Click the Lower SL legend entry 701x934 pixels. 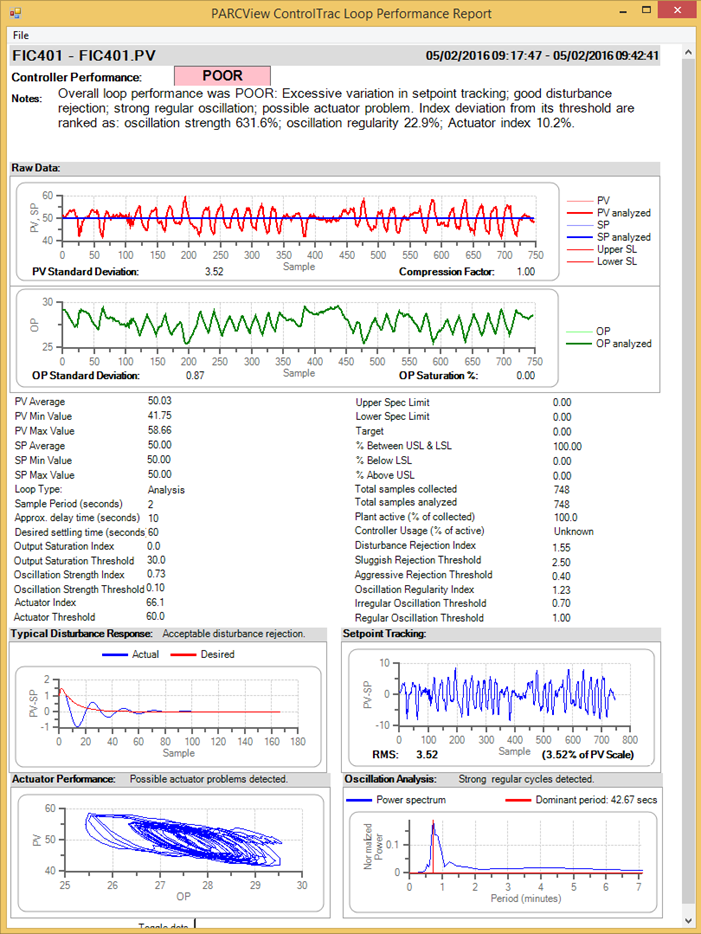point(602,261)
